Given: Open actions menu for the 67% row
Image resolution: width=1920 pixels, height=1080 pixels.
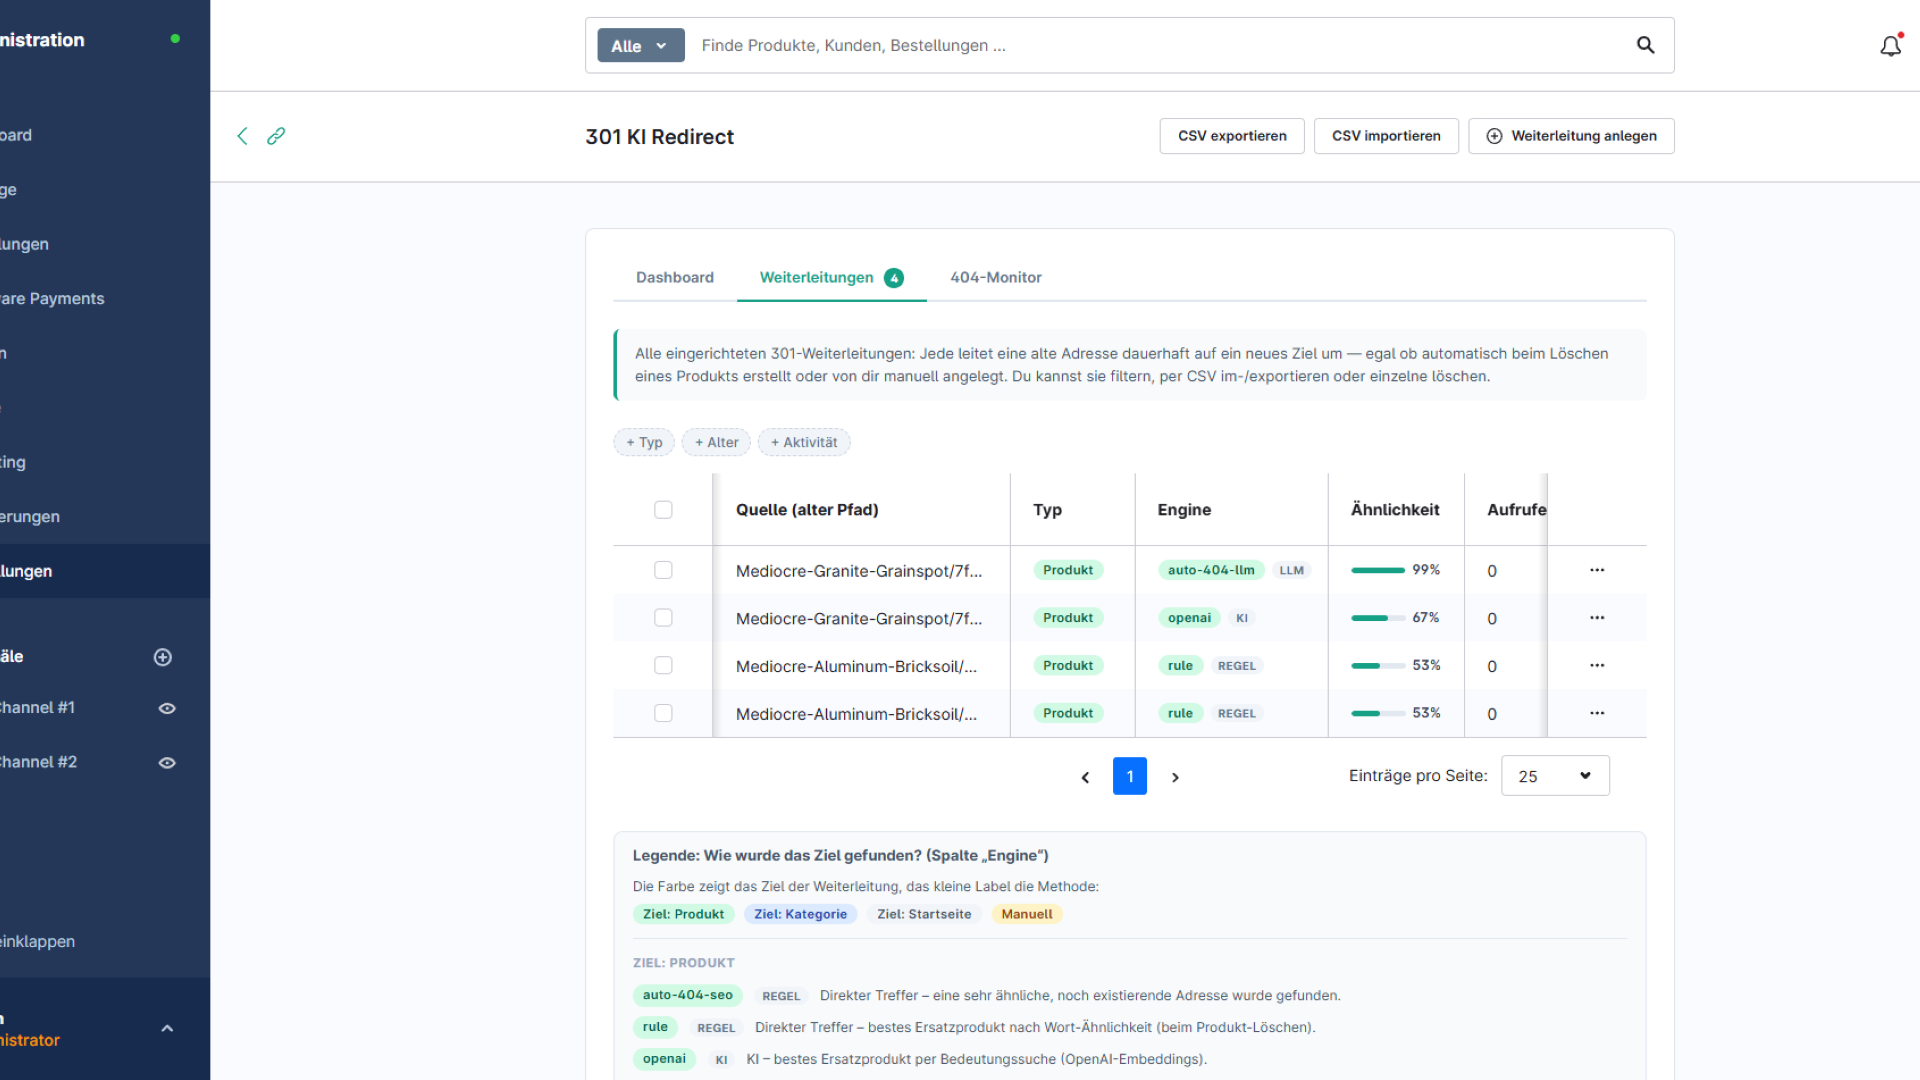Looking at the screenshot, I should coord(1597,618).
